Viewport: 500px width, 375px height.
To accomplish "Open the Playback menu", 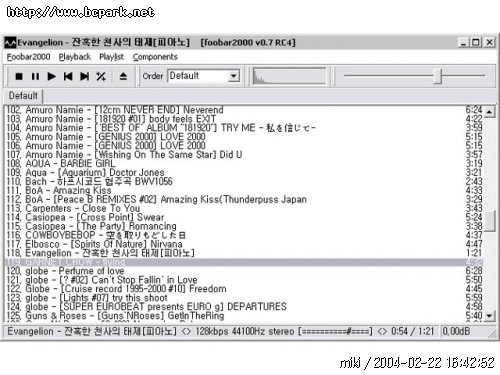I will (x=75, y=57).
